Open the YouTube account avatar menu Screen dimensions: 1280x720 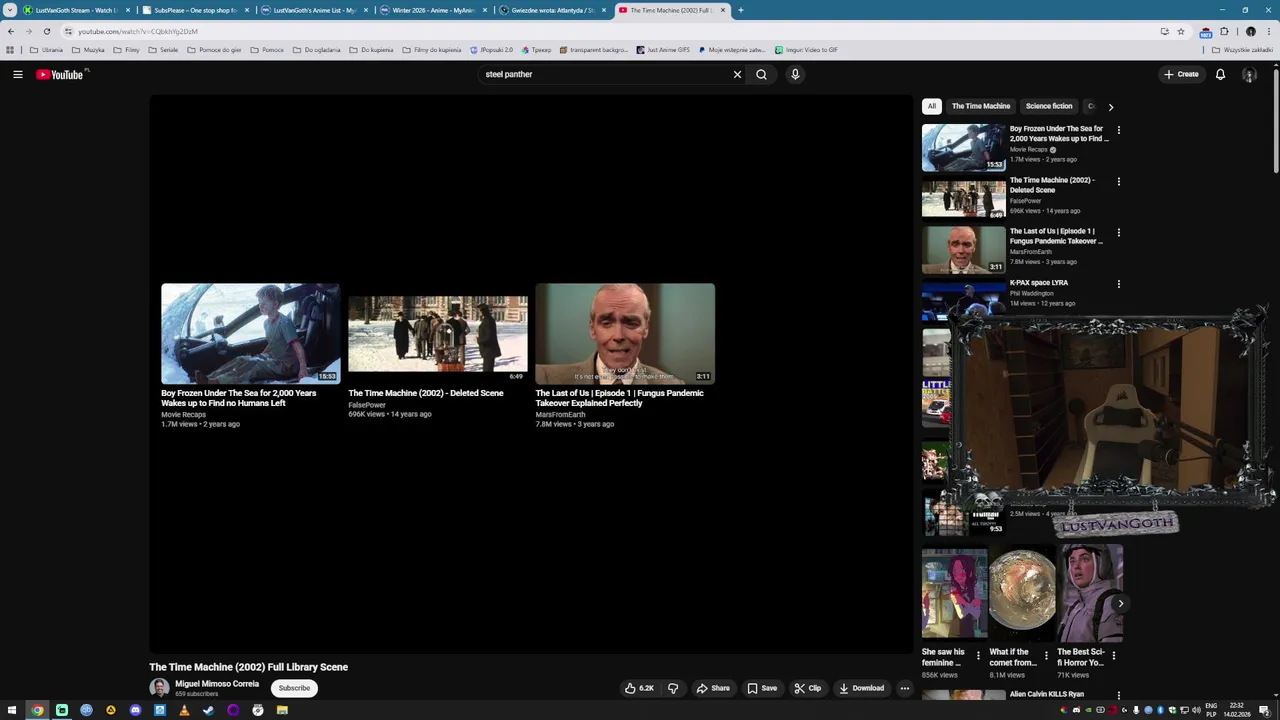[x=1249, y=74]
